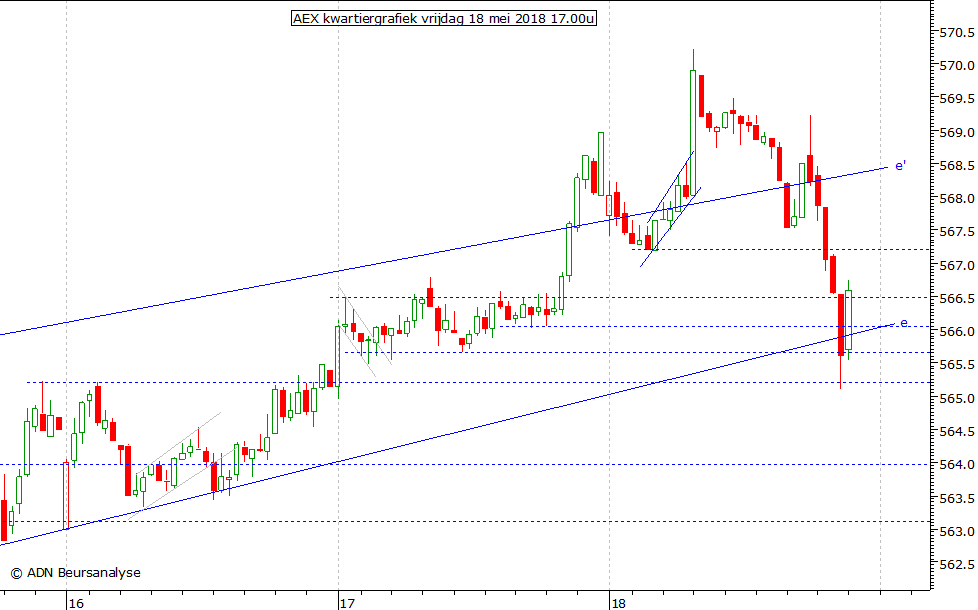
Task: Click the 569.0 price axis label
Action: coord(957,132)
